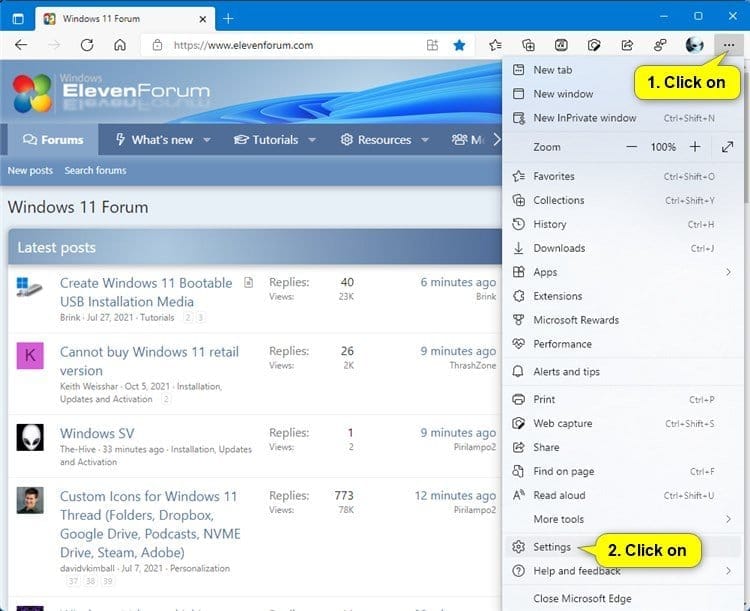Open the profile avatar in the toolbar
This screenshot has height=611, width=750.
click(x=695, y=45)
